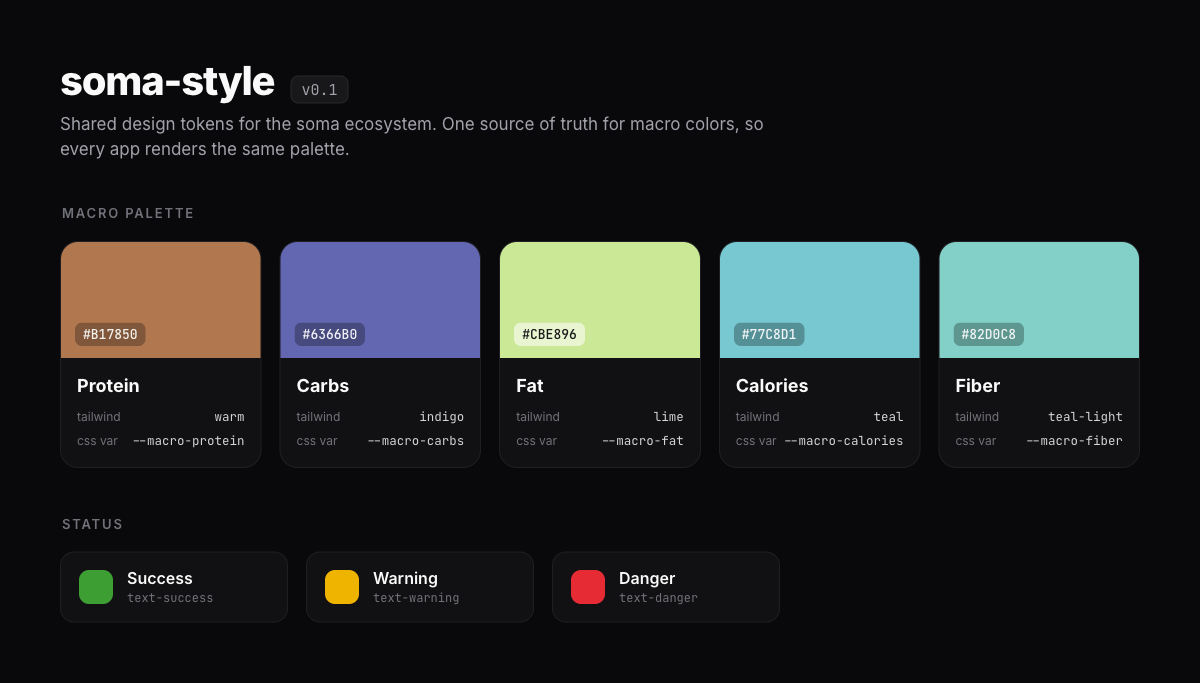Click the Carbs indigo color swatch

coord(380,300)
